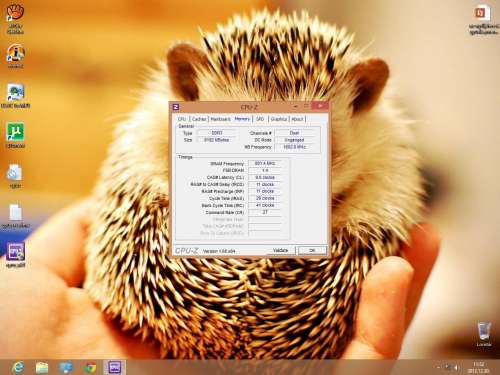Click the RAS# to CAS# Delay value
This screenshot has height=375, width=500.
coord(265,184)
